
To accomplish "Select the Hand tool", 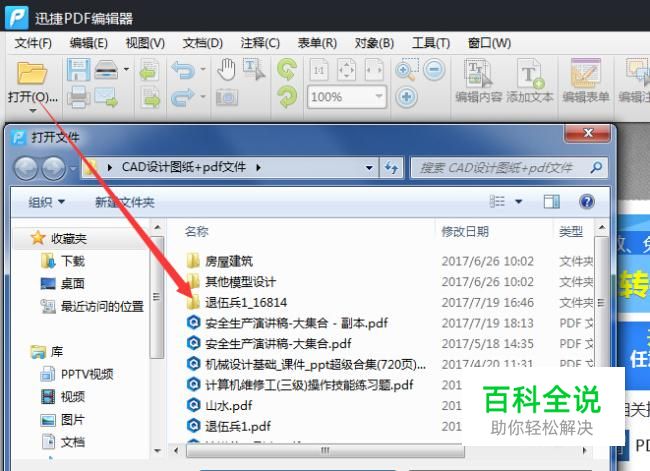I will pyautogui.click(x=227, y=69).
